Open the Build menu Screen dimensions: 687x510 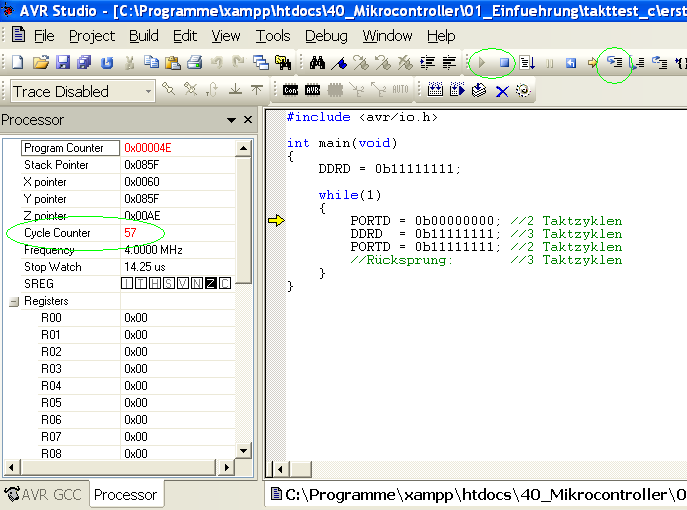point(144,36)
